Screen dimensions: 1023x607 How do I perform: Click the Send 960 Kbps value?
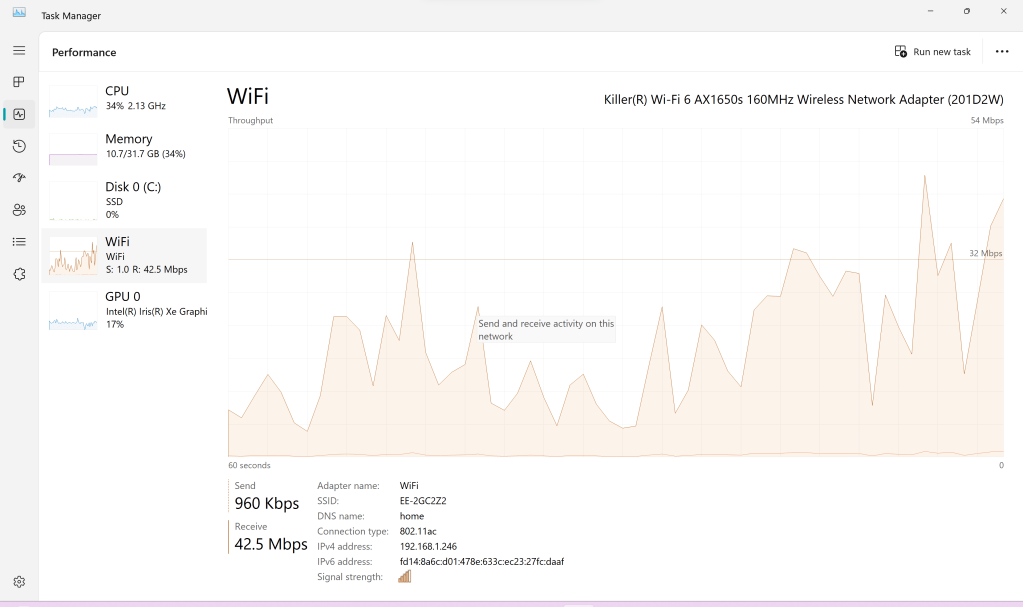click(267, 503)
